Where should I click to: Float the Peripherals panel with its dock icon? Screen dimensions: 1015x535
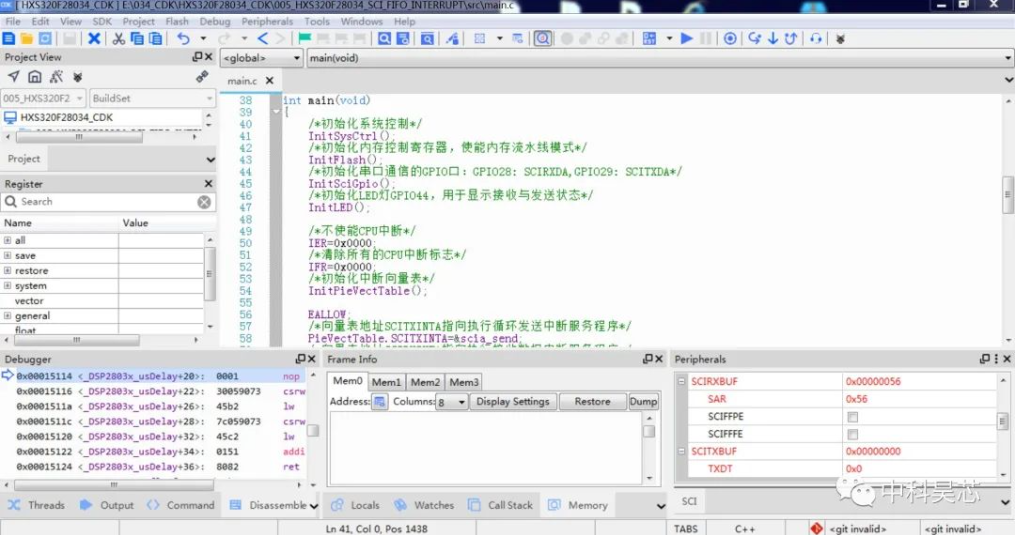[985, 359]
